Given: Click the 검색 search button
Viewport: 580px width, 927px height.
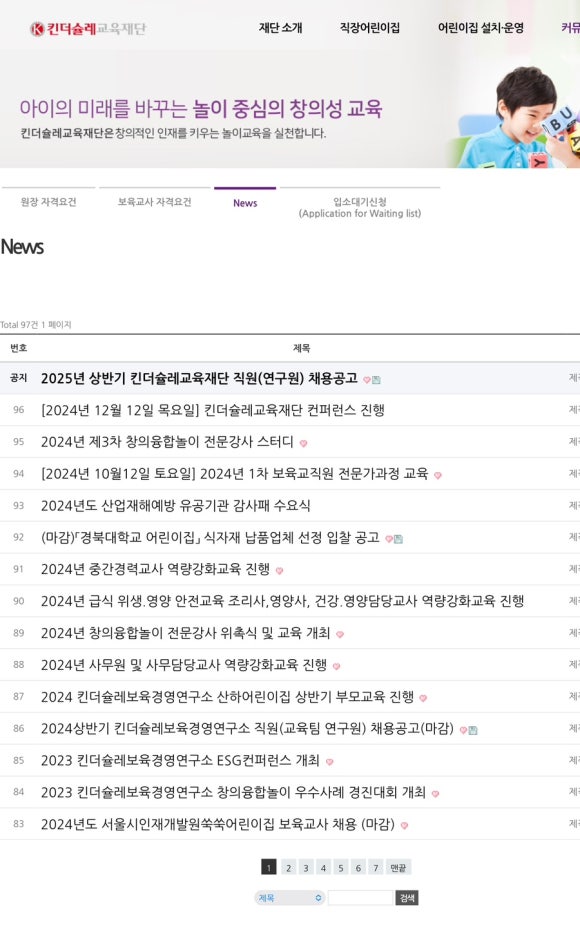Looking at the screenshot, I should [407, 898].
